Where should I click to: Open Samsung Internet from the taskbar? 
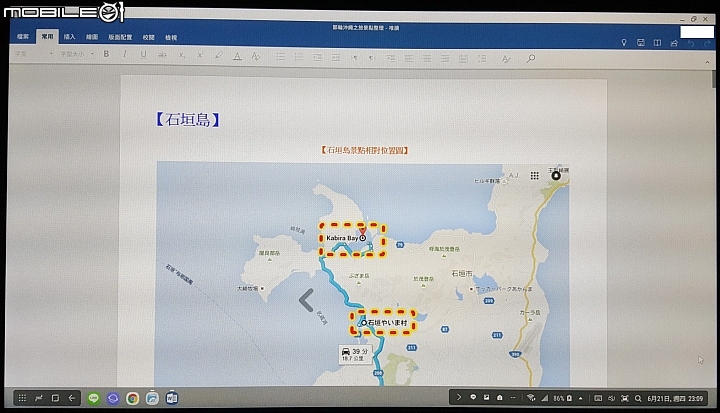[113, 398]
